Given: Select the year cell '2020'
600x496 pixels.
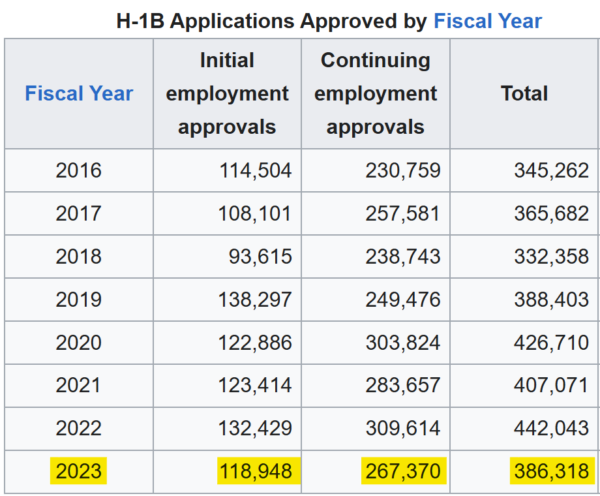Looking at the screenshot, I should [79, 342].
